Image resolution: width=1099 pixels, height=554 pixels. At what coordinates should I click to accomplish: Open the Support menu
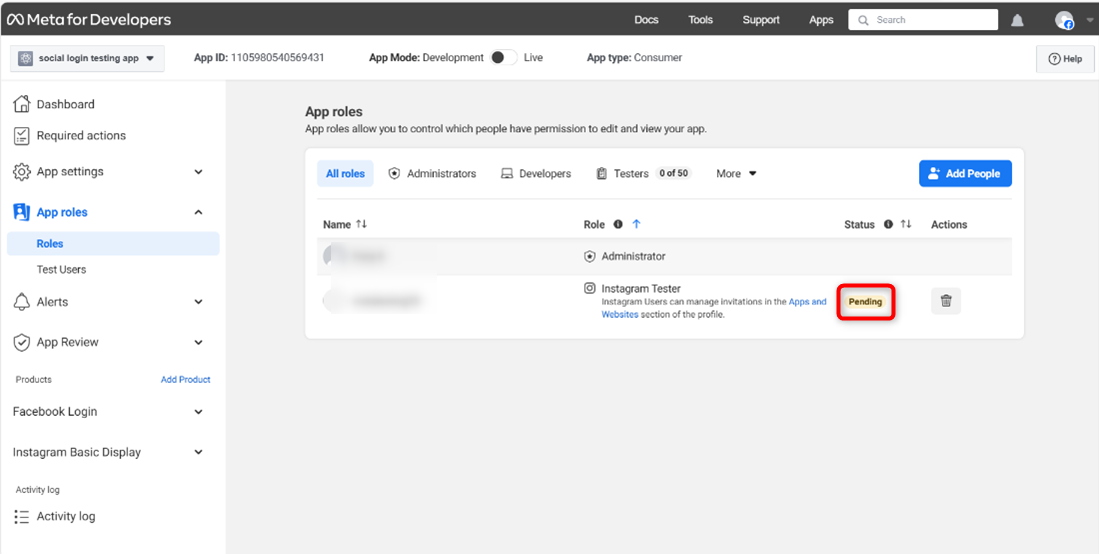(761, 20)
